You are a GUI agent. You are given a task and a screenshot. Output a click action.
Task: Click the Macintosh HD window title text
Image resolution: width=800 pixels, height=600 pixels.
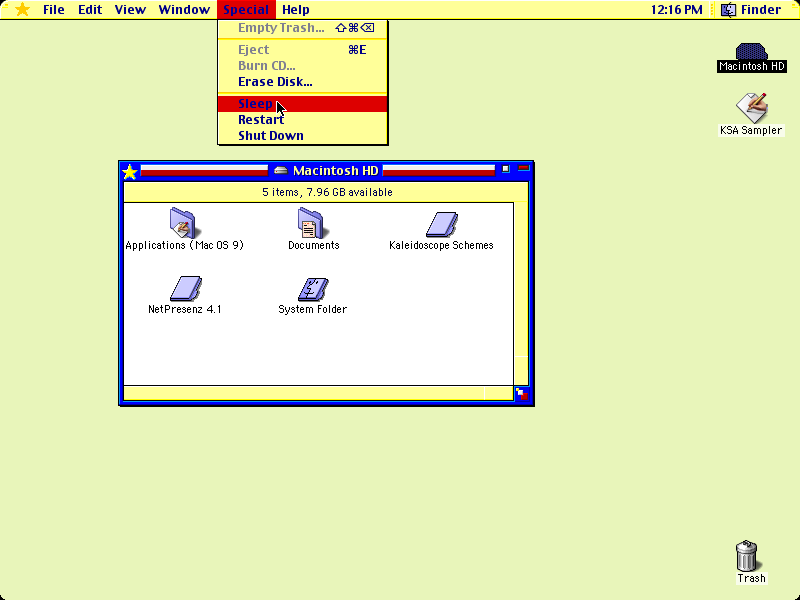pyautogui.click(x=336, y=171)
